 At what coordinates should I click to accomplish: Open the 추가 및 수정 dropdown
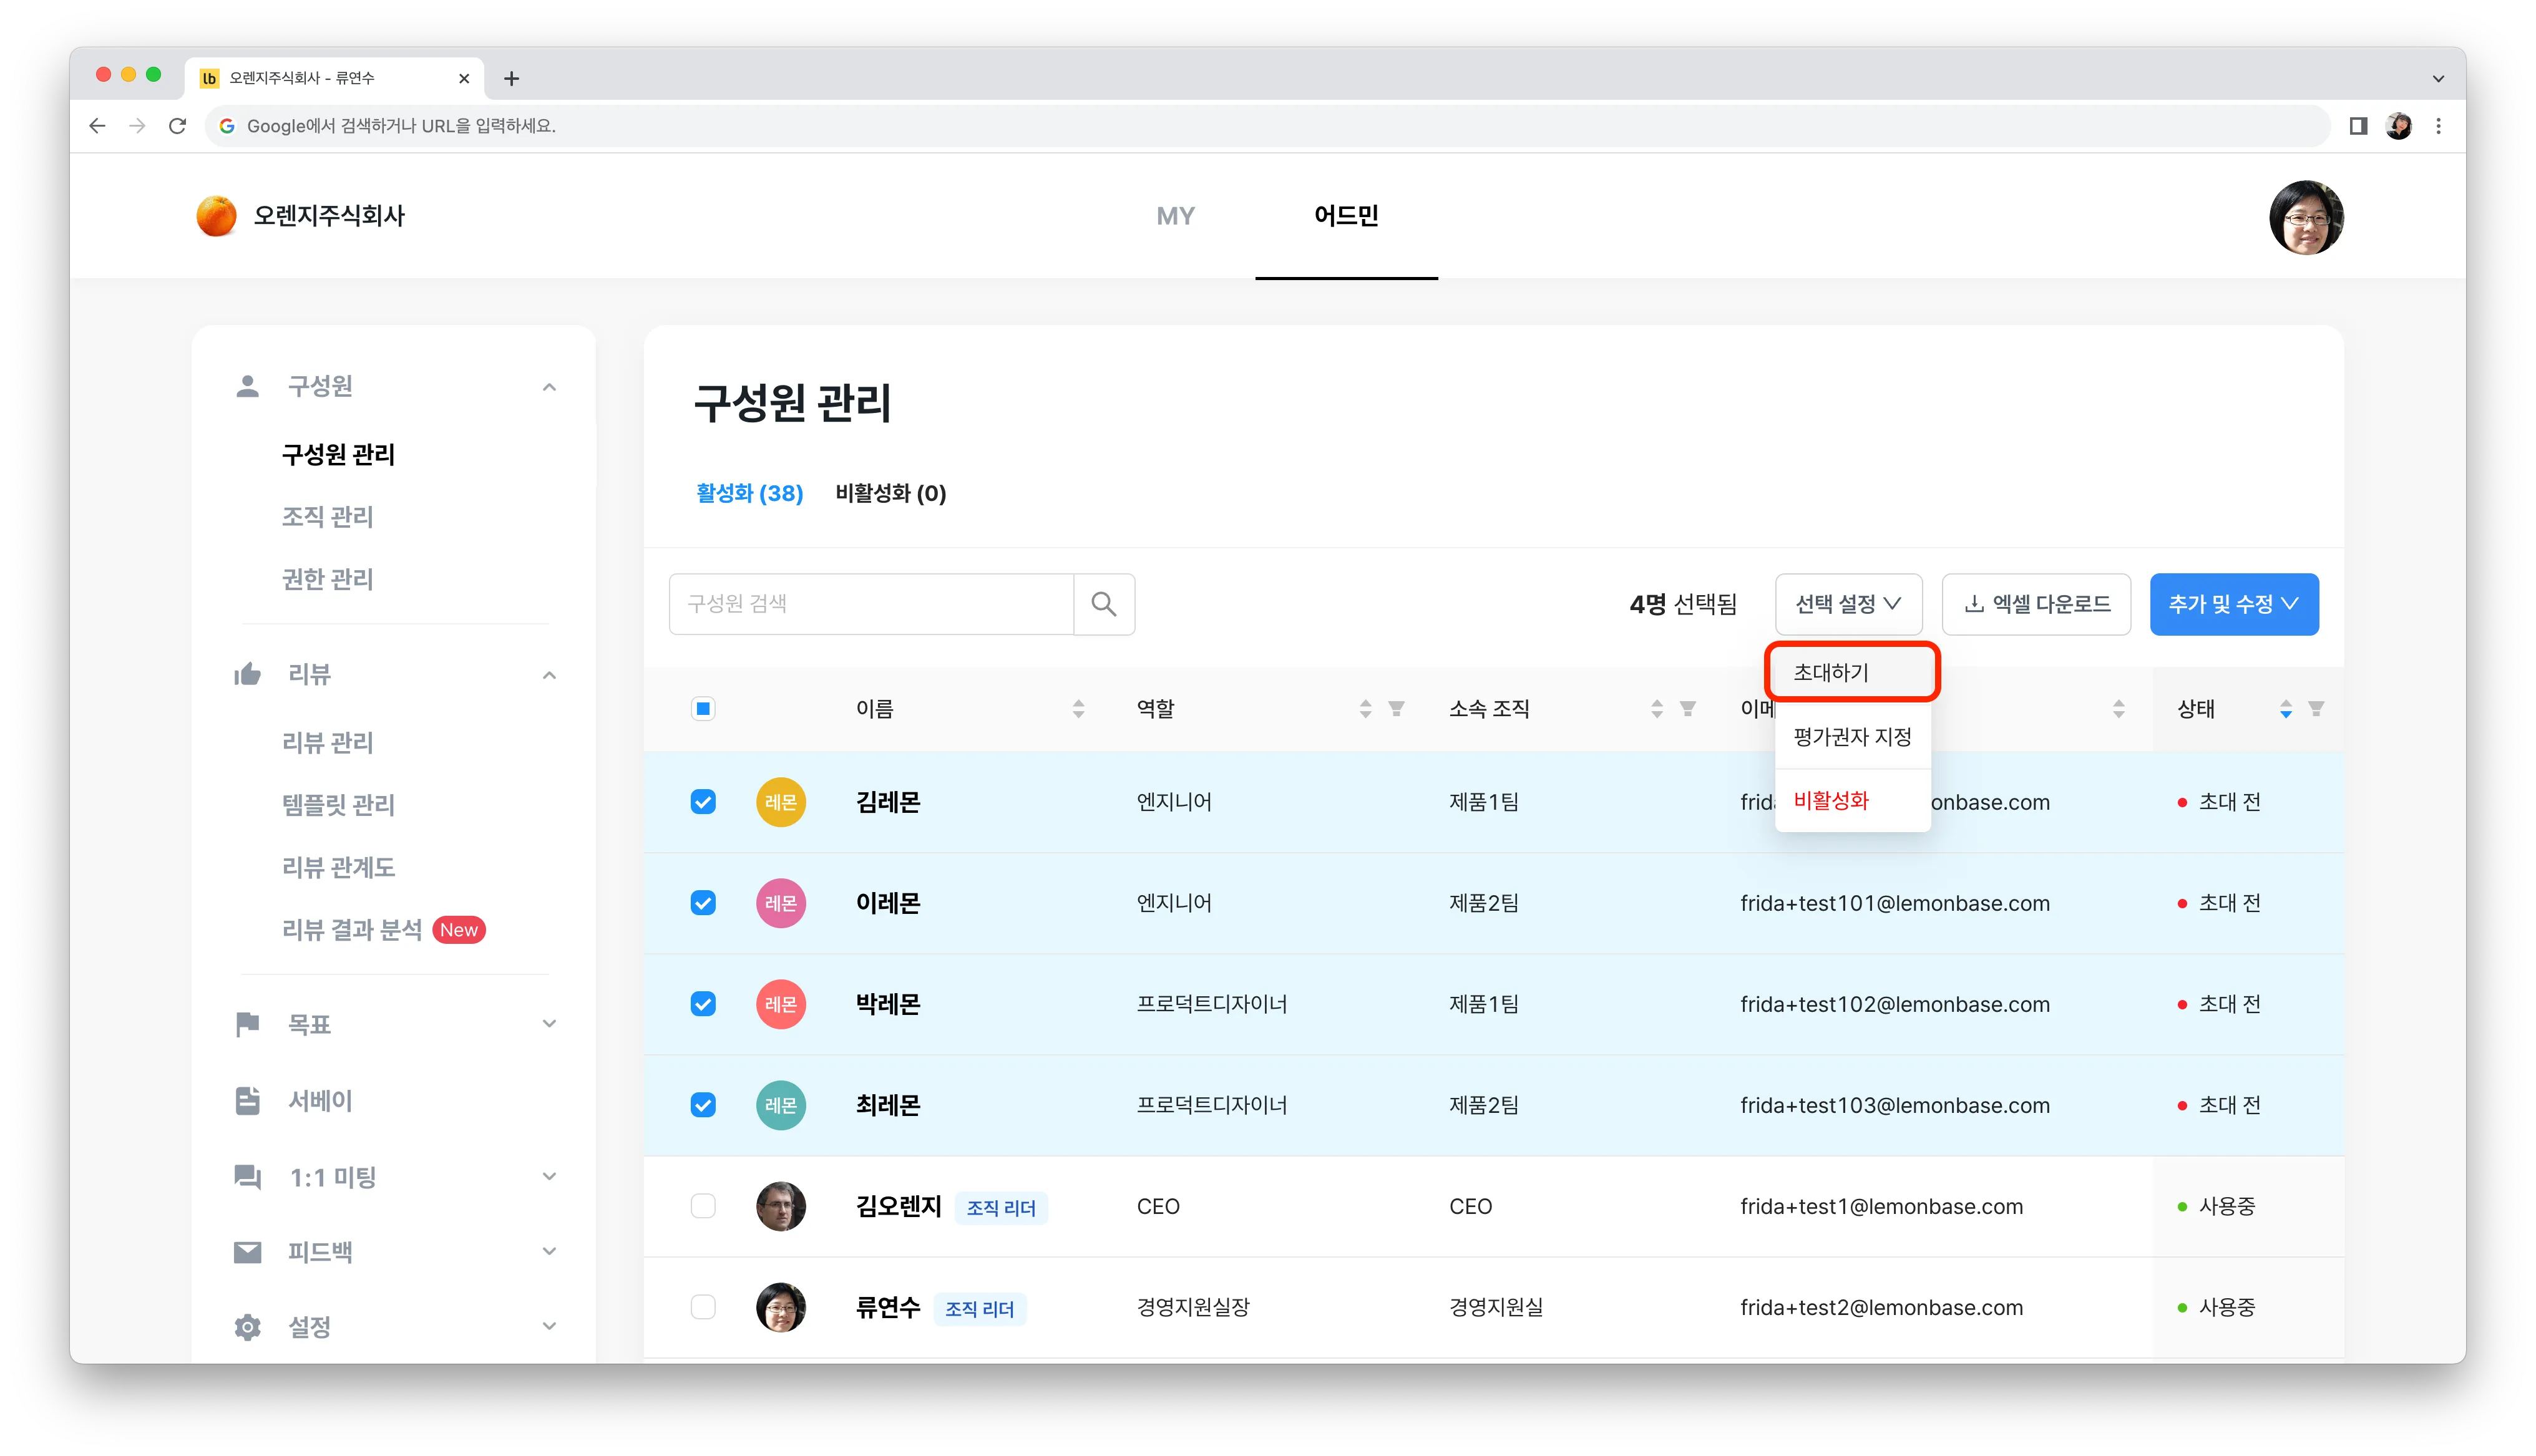(x=2234, y=604)
